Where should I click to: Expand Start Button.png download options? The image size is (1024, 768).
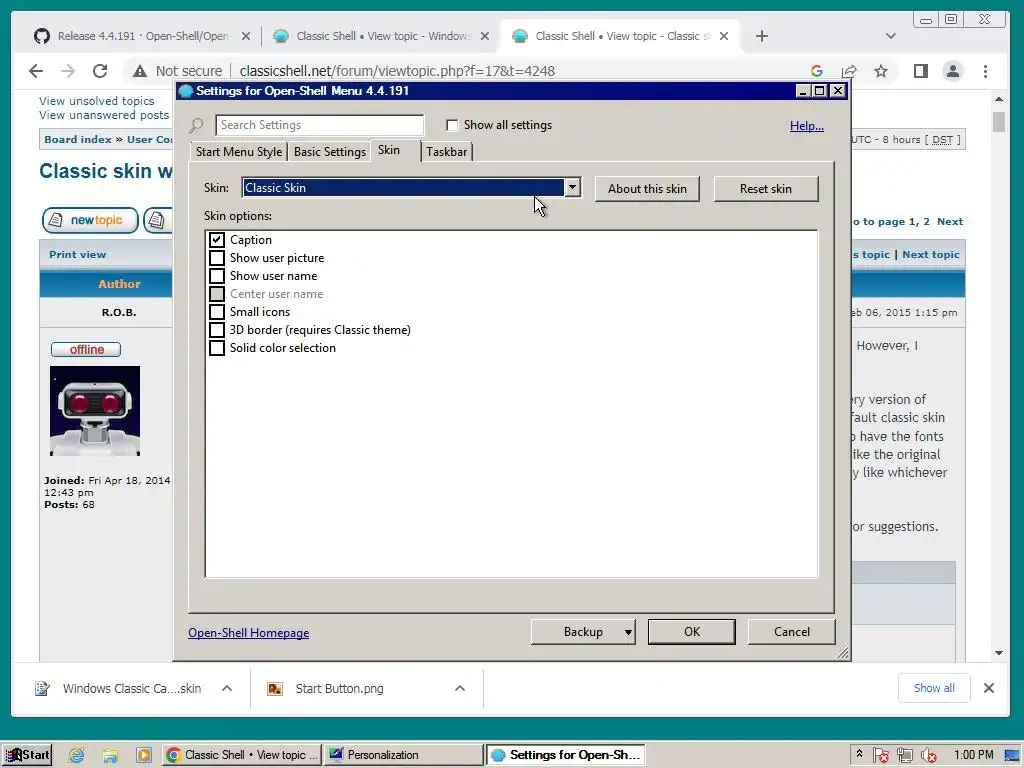tap(460, 688)
